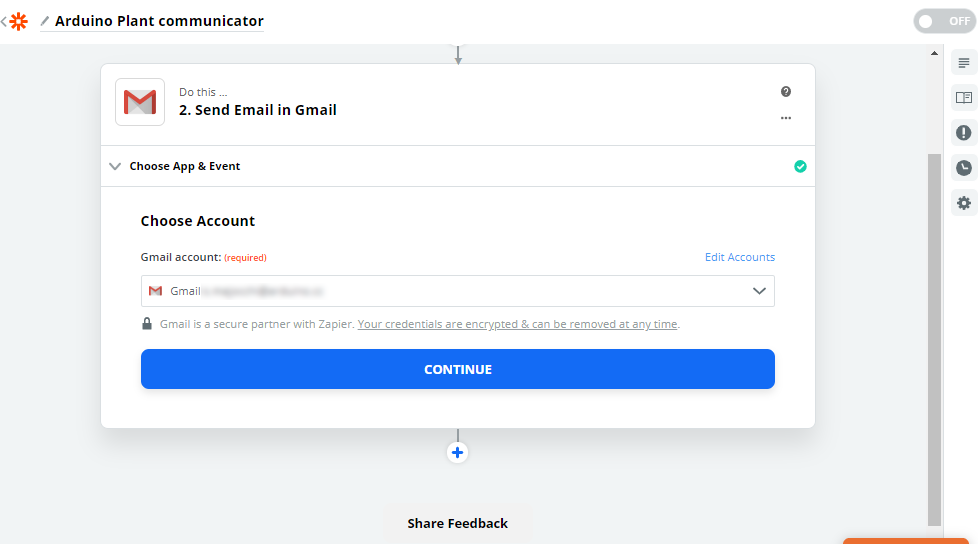978x544 pixels.
Task: Open the Zap settings gear icon
Action: tap(964, 203)
